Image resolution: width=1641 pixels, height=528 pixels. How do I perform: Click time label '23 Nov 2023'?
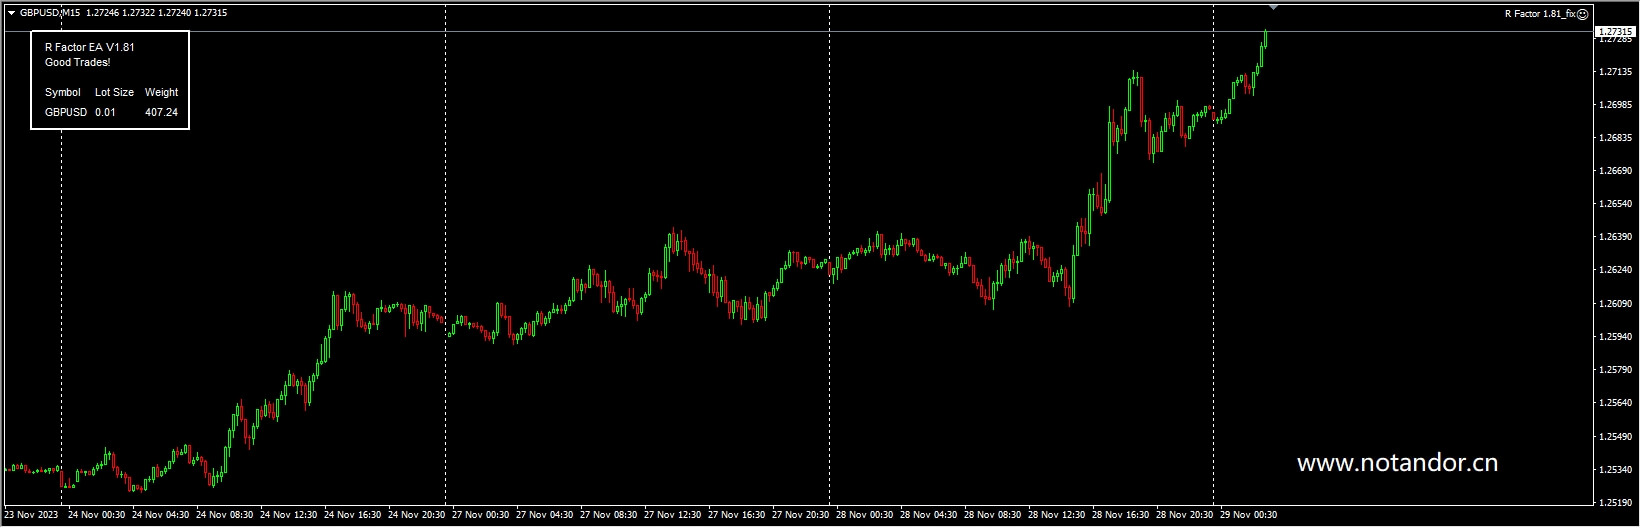[x=31, y=515]
